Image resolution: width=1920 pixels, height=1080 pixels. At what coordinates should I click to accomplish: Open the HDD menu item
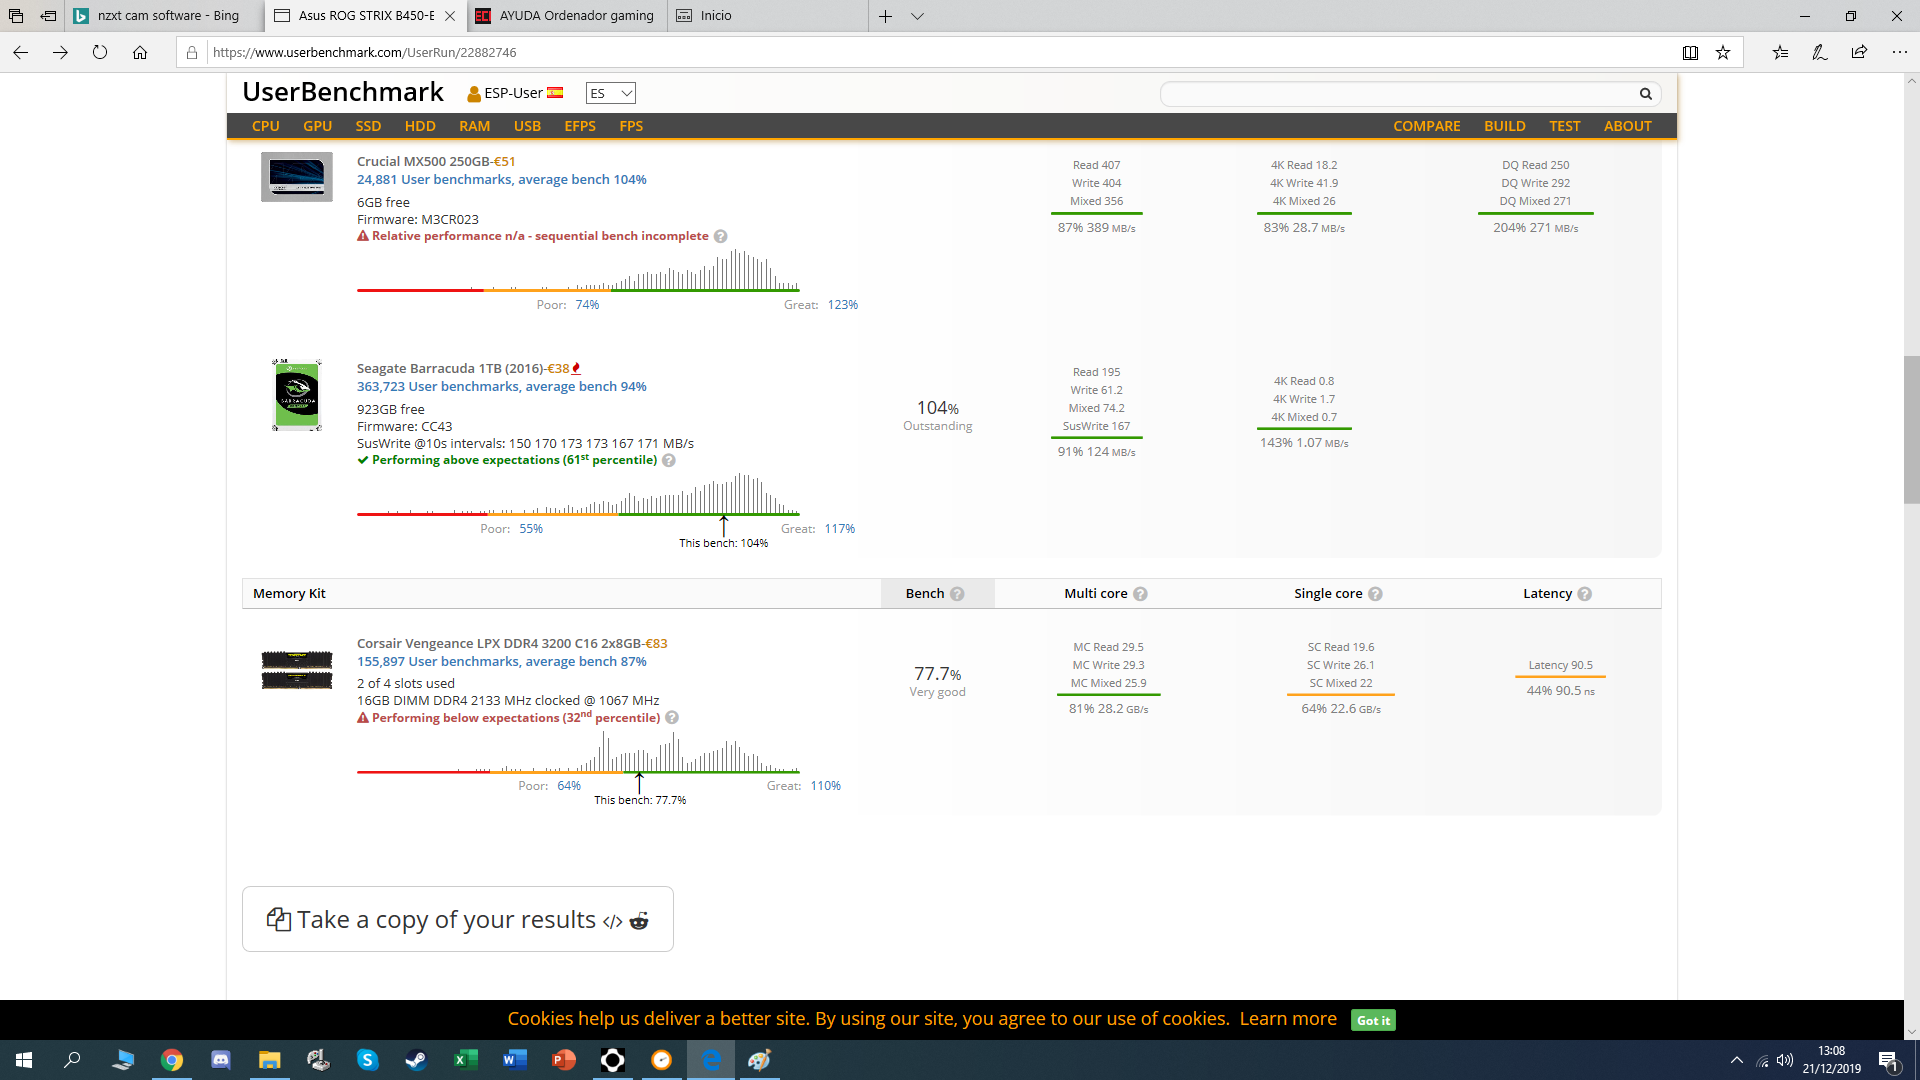point(420,126)
